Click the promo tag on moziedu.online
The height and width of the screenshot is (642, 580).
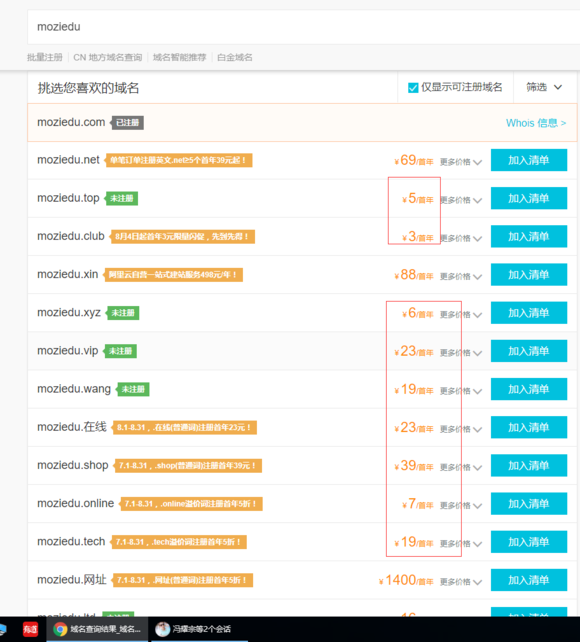[x=190, y=504]
